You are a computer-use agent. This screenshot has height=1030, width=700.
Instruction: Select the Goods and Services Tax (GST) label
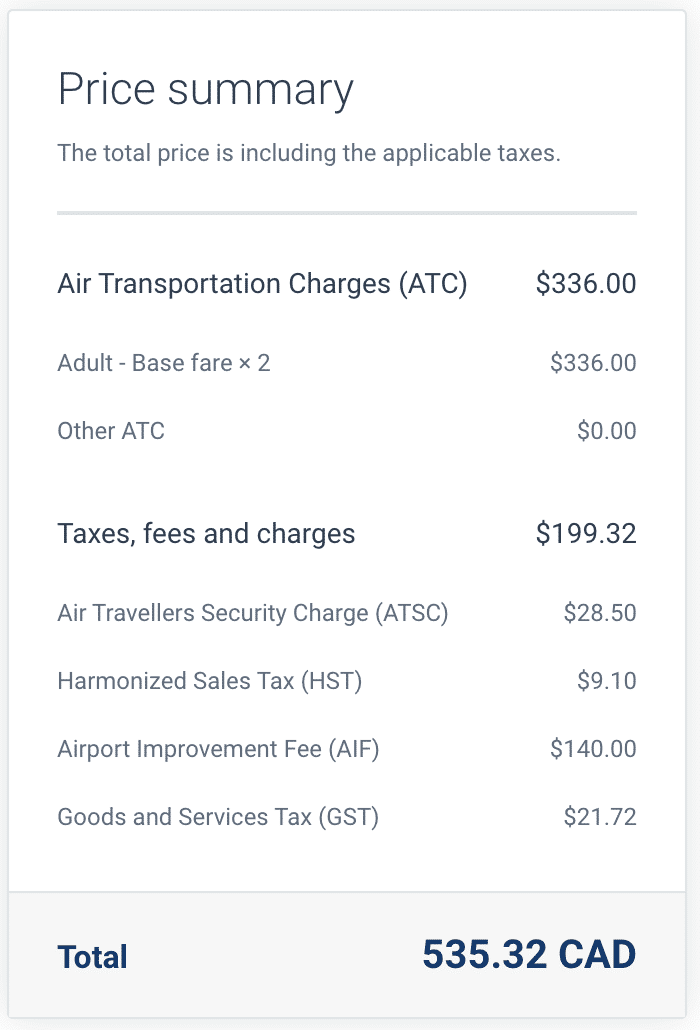click(x=219, y=817)
